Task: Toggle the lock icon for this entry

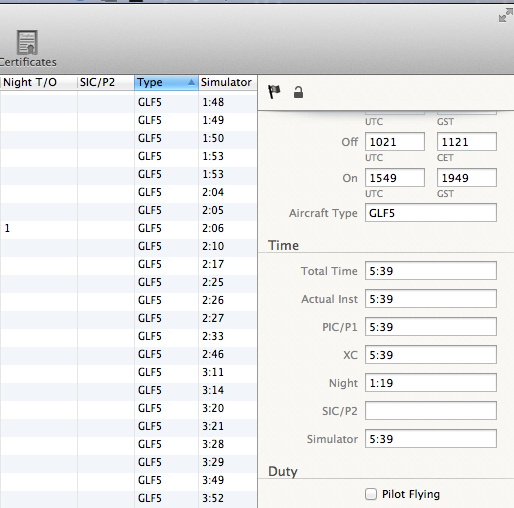Action: pyautogui.click(x=298, y=92)
